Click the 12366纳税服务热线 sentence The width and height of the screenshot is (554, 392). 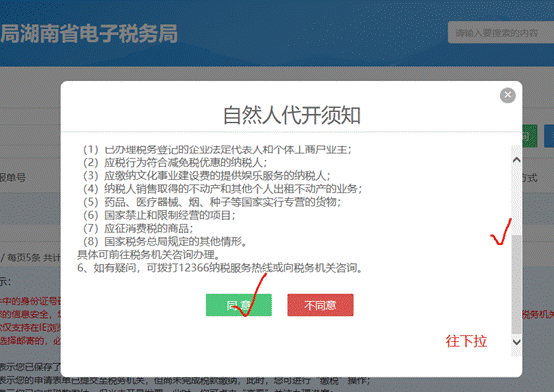click(x=220, y=268)
